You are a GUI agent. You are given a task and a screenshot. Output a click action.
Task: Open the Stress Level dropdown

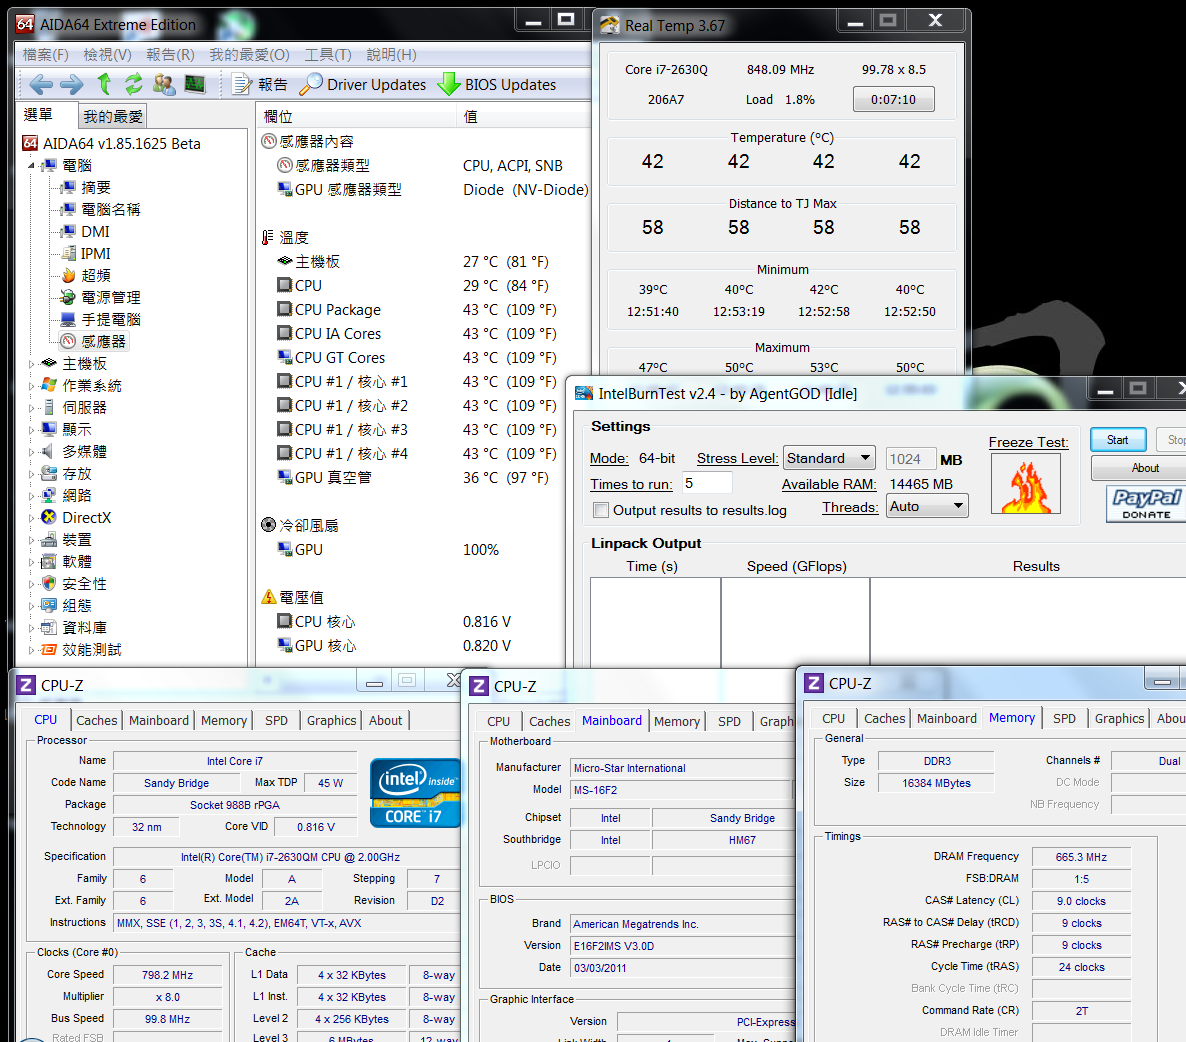click(829, 458)
